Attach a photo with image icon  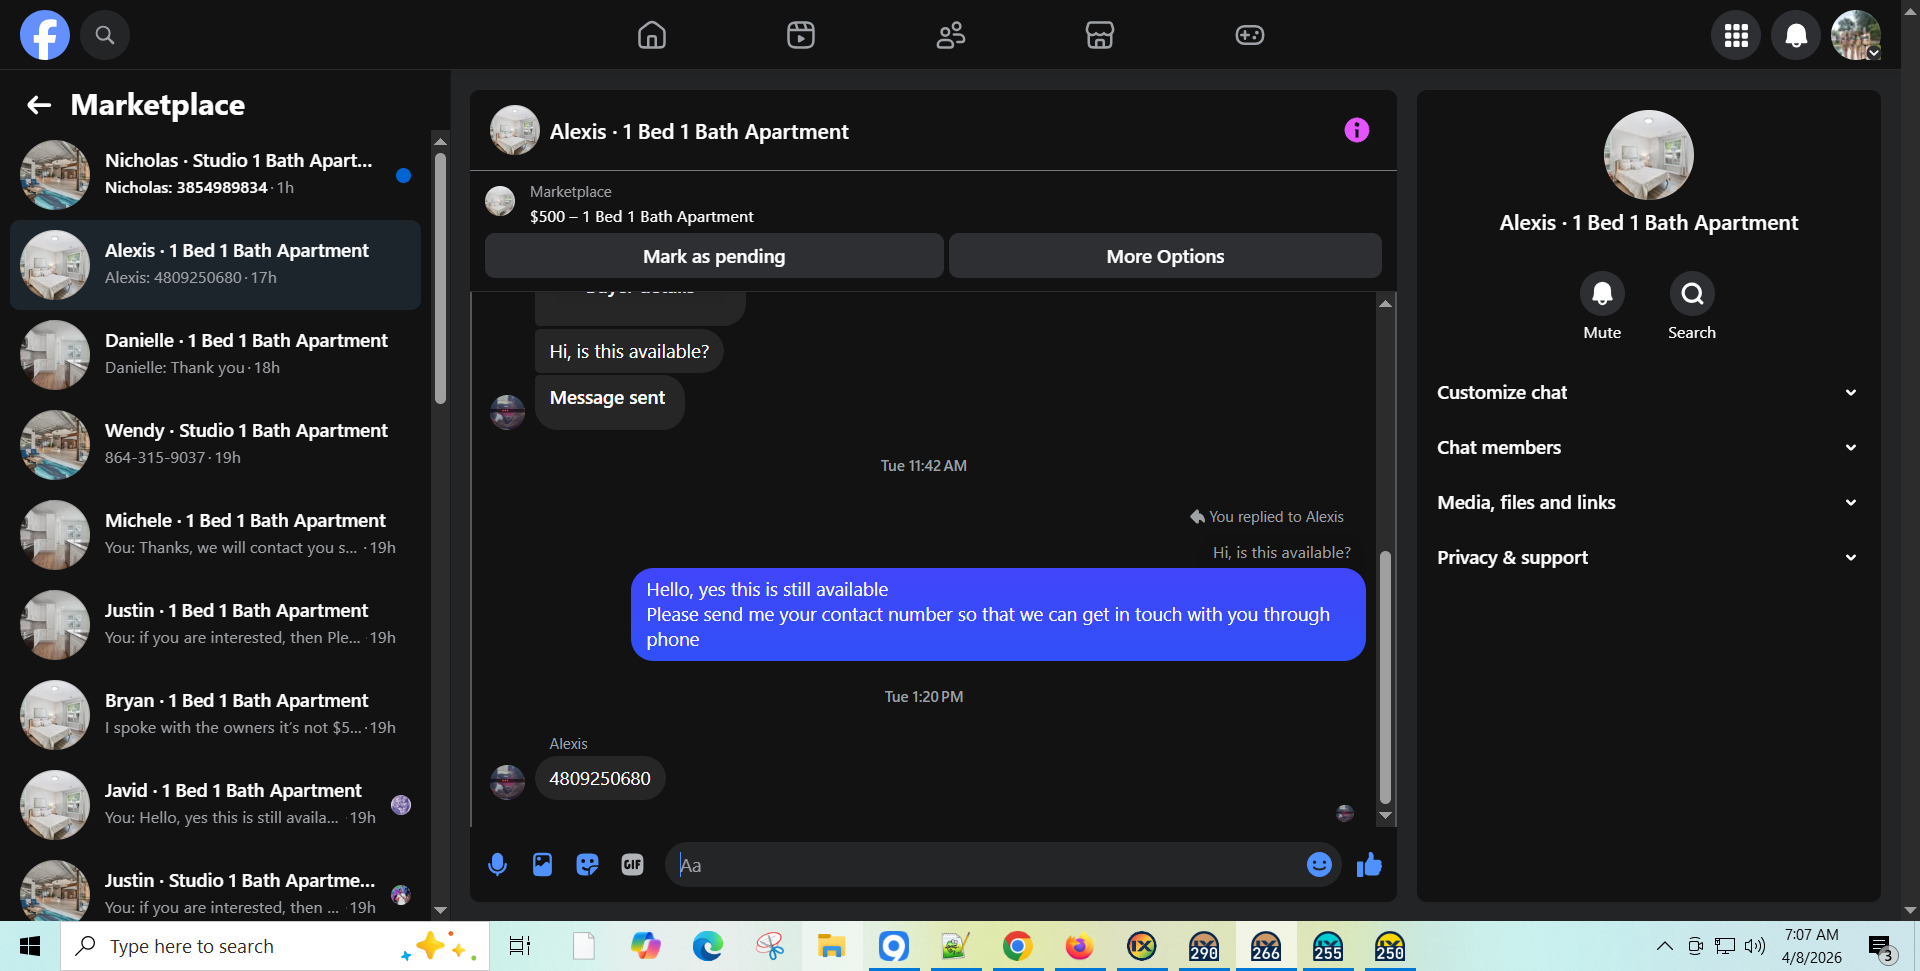coord(542,865)
